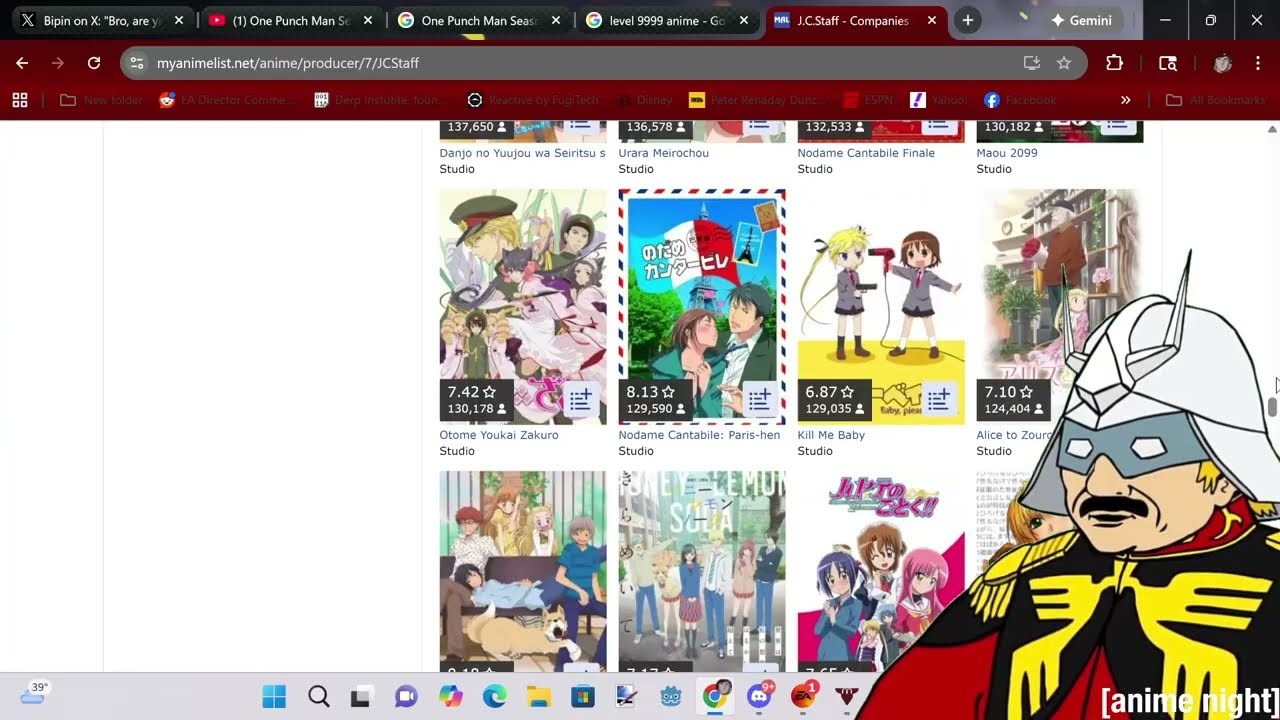Open Danjo no Yuujou wa Seiritsu link
Viewport: 1280px width, 720px height.
[522, 153]
